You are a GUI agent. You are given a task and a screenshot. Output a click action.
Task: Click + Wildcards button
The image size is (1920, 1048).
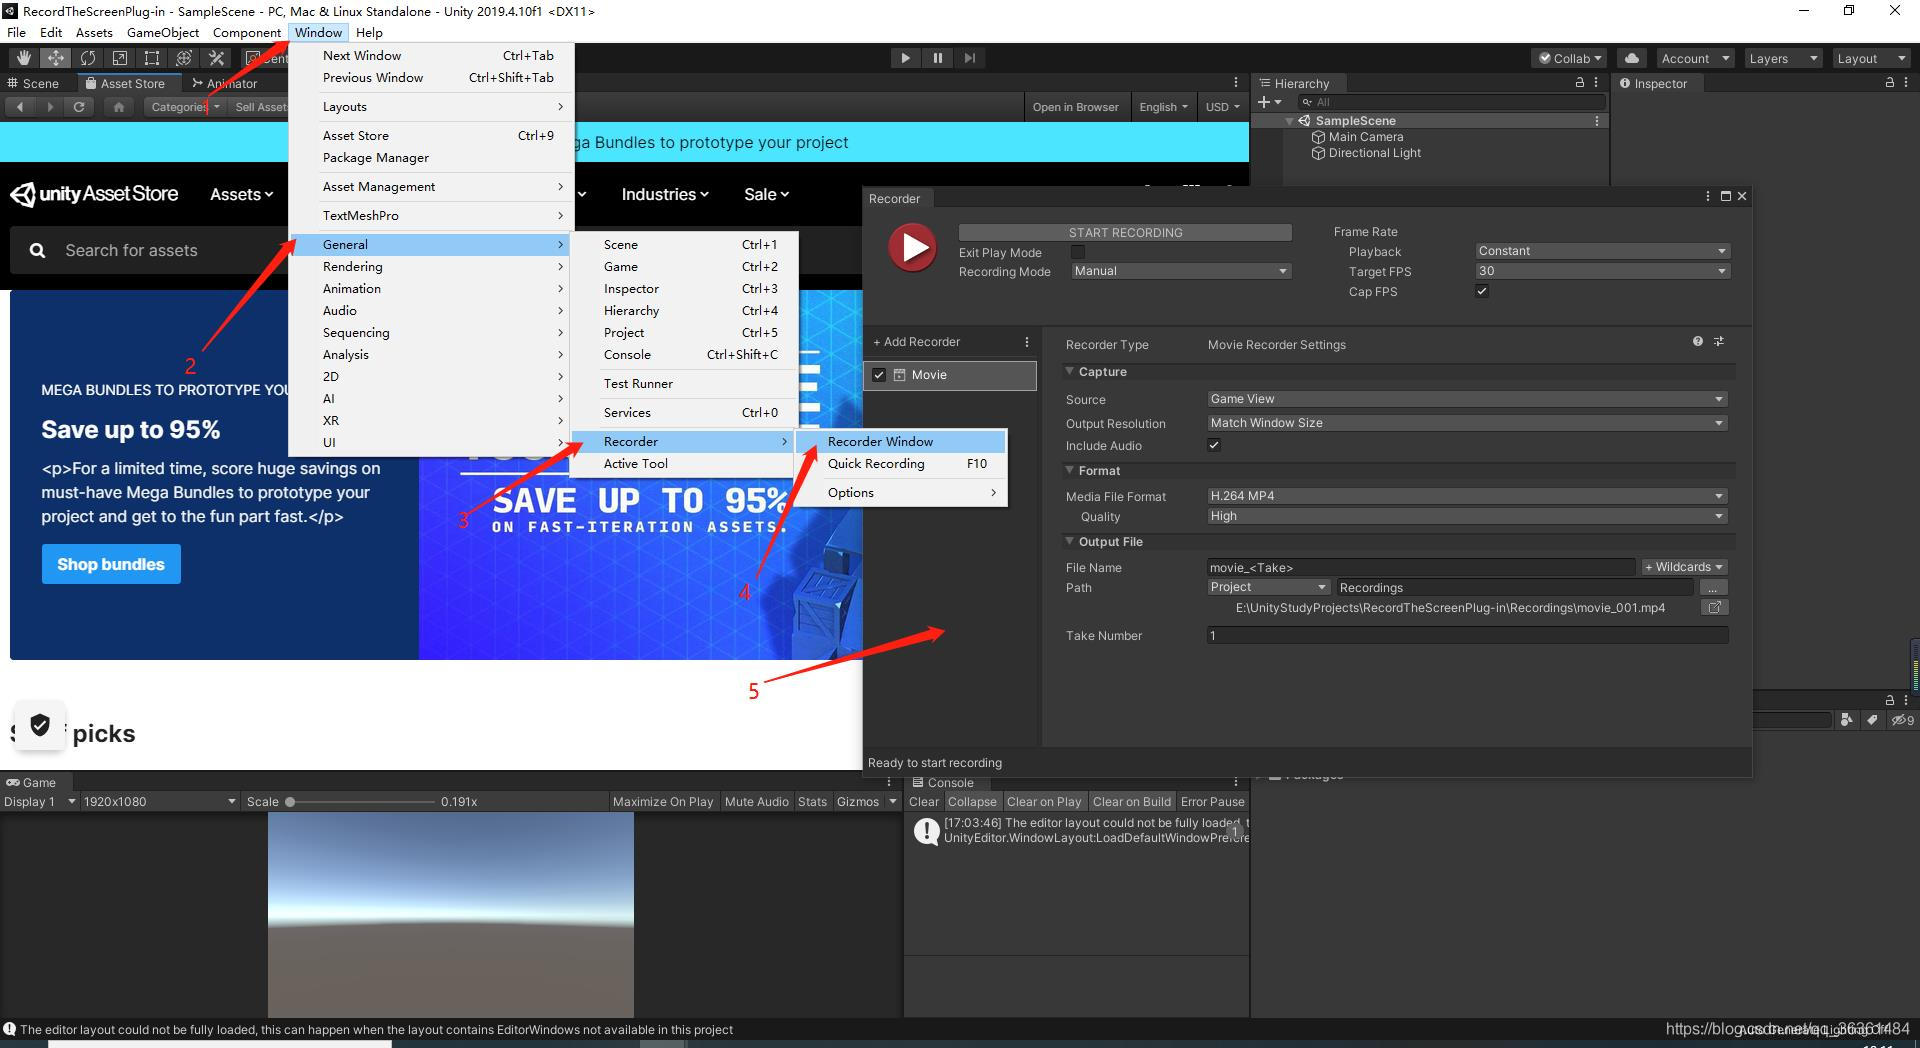pyautogui.click(x=1684, y=567)
